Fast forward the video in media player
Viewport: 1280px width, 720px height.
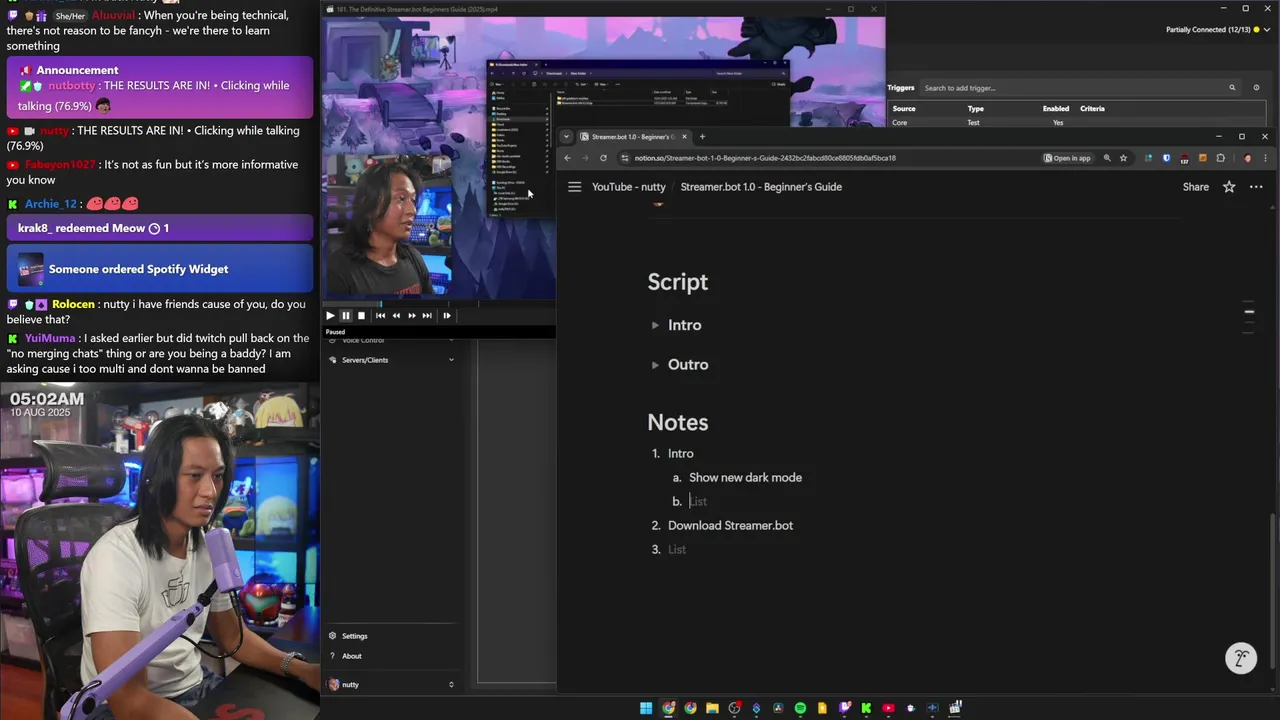(x=411, y=315)
